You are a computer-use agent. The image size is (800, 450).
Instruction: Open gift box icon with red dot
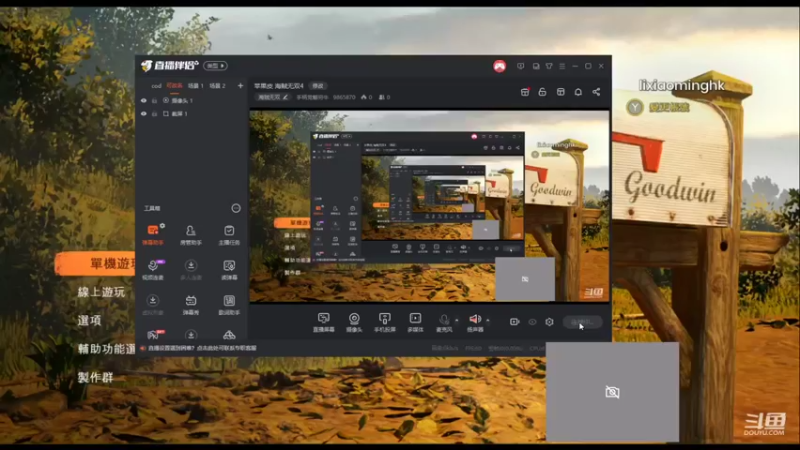(525, 92)
